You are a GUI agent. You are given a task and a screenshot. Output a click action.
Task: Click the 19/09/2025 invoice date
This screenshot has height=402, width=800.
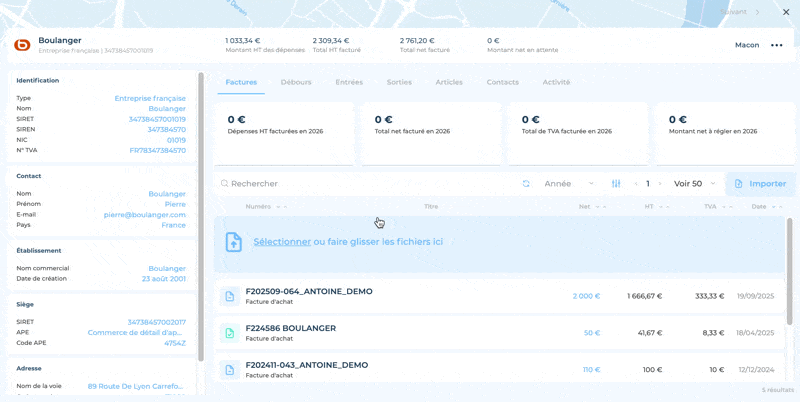coord(755,296)
